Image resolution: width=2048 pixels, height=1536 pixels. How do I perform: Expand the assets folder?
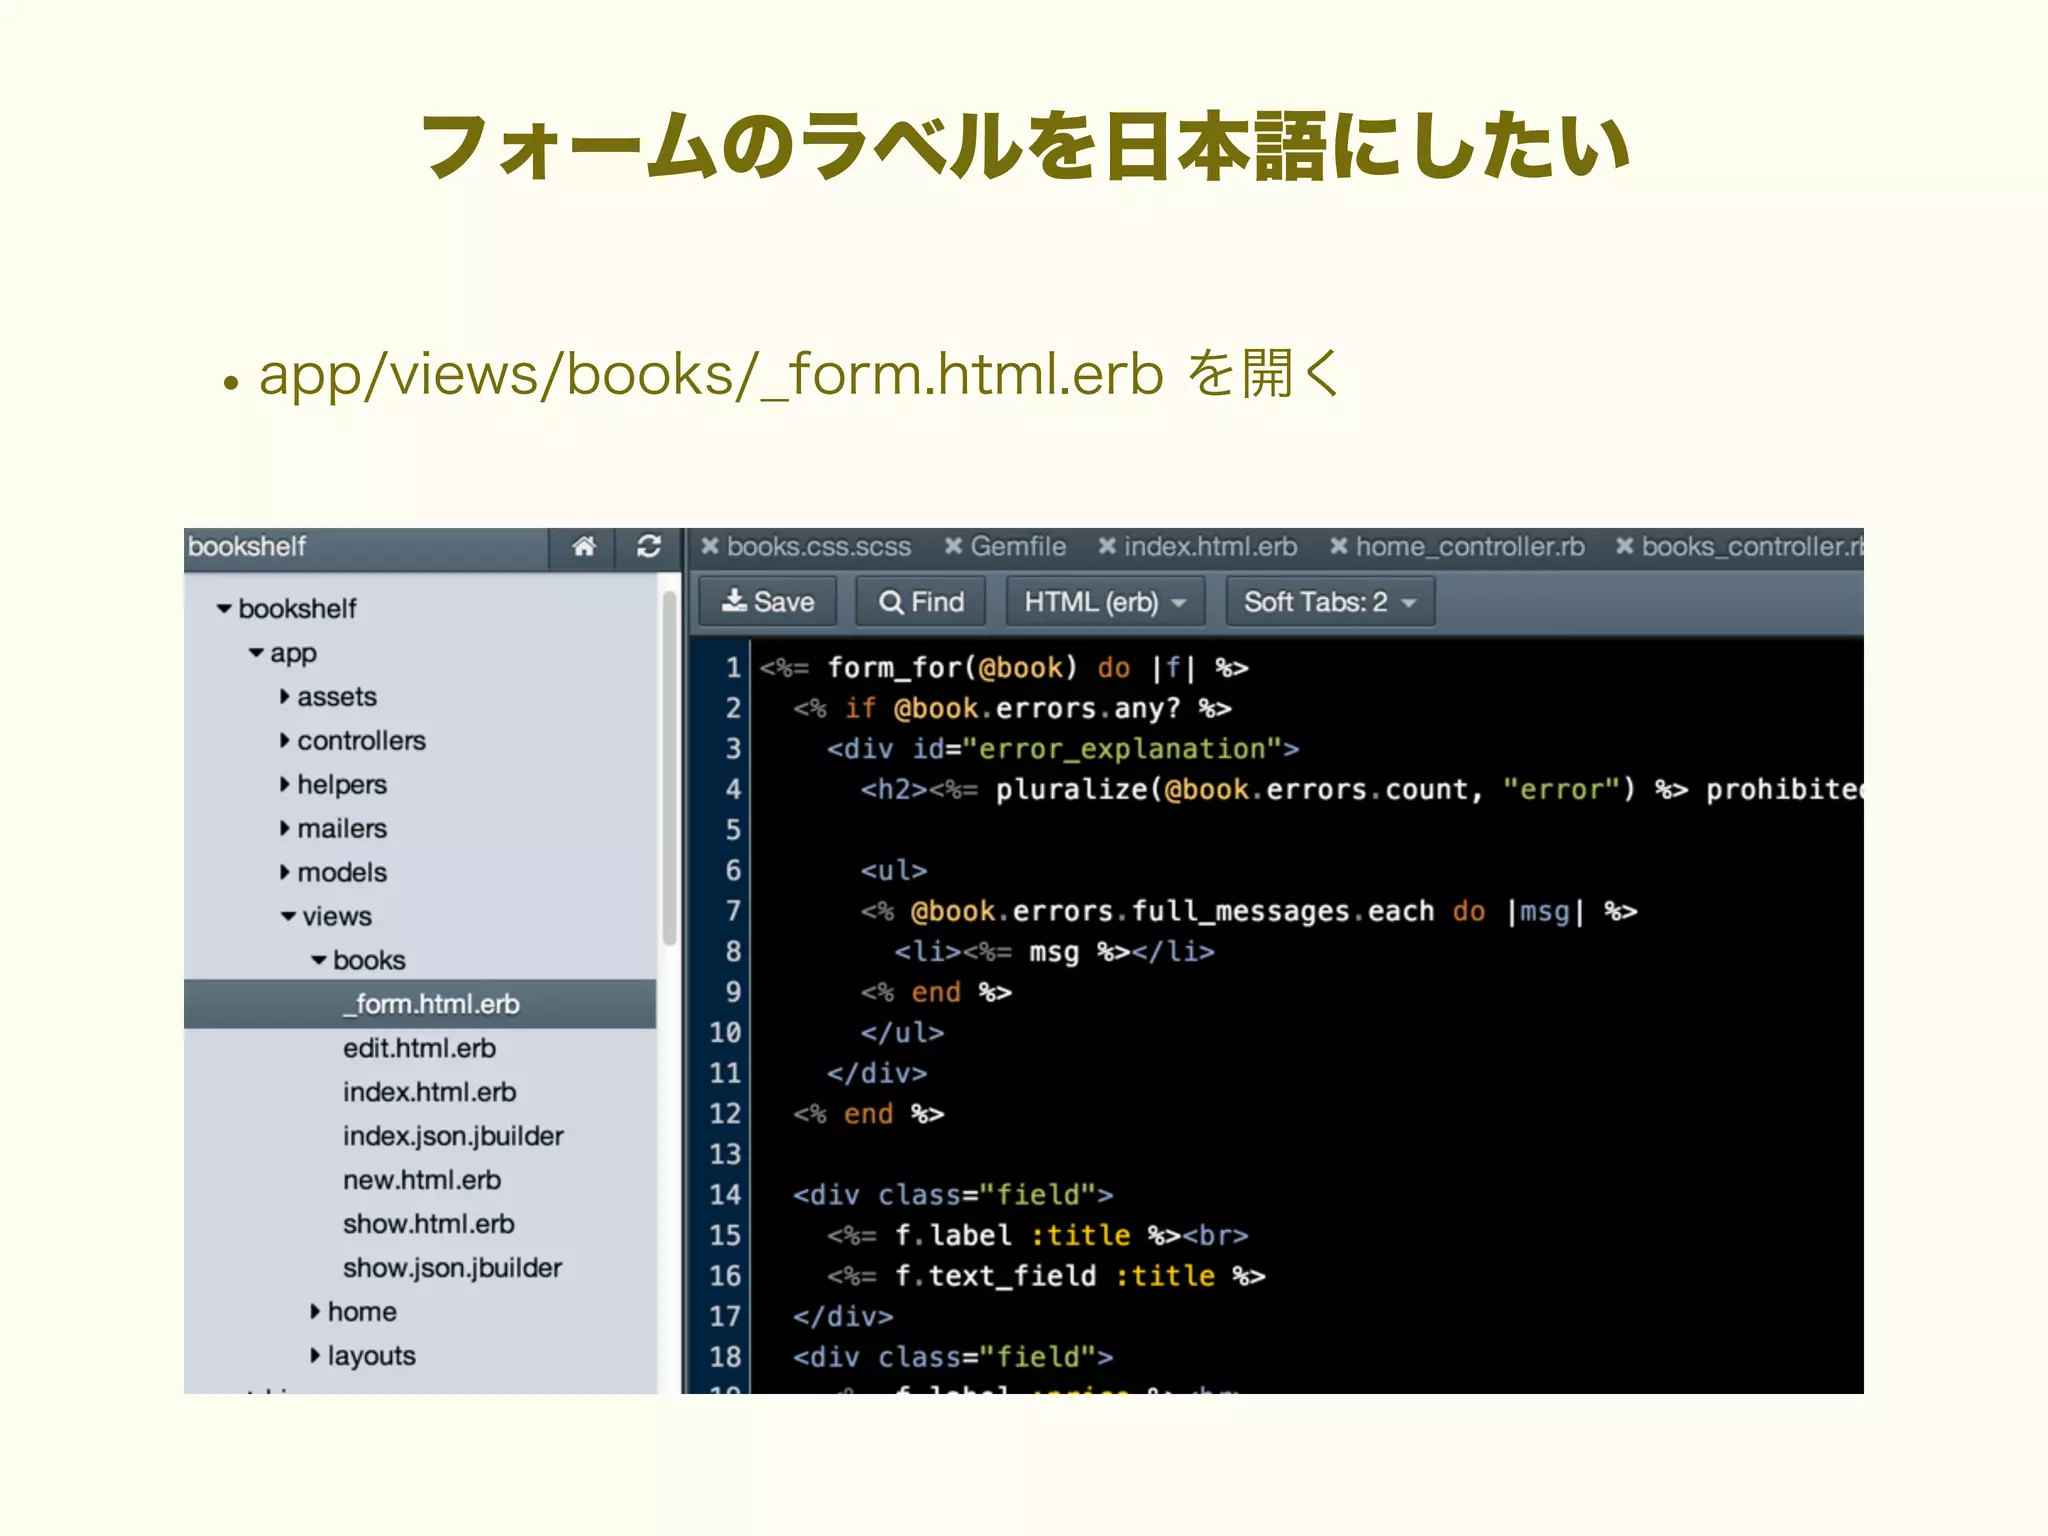click(285, 697)
